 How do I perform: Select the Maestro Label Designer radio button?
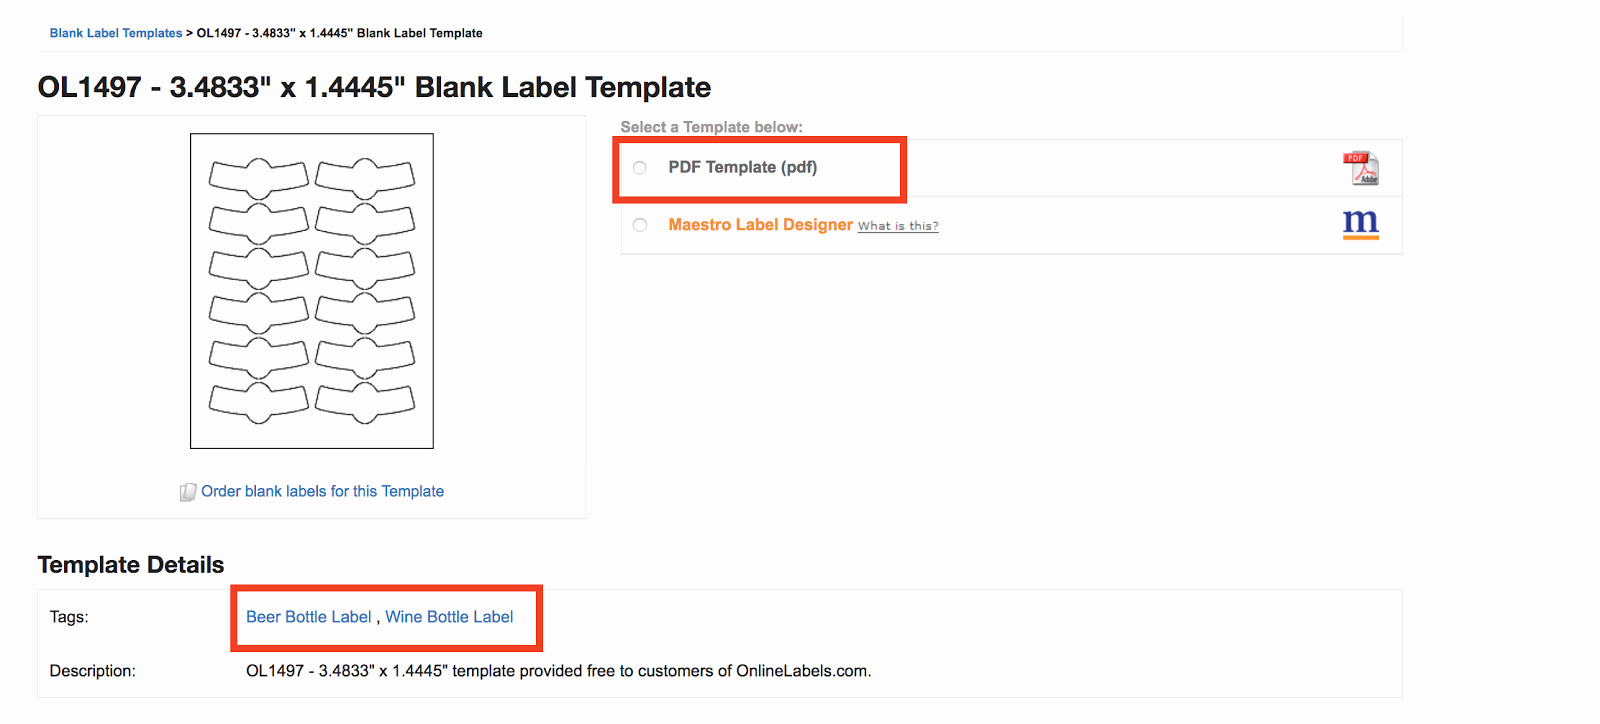640,225
